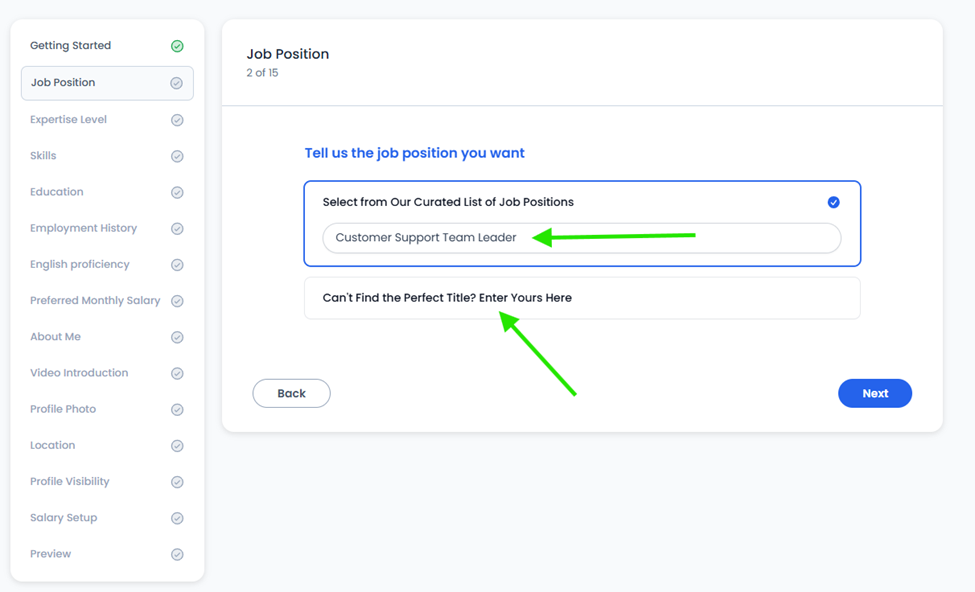
Task: Open the Customer Support Team Leader dropdown
Action: pos(582,238)
